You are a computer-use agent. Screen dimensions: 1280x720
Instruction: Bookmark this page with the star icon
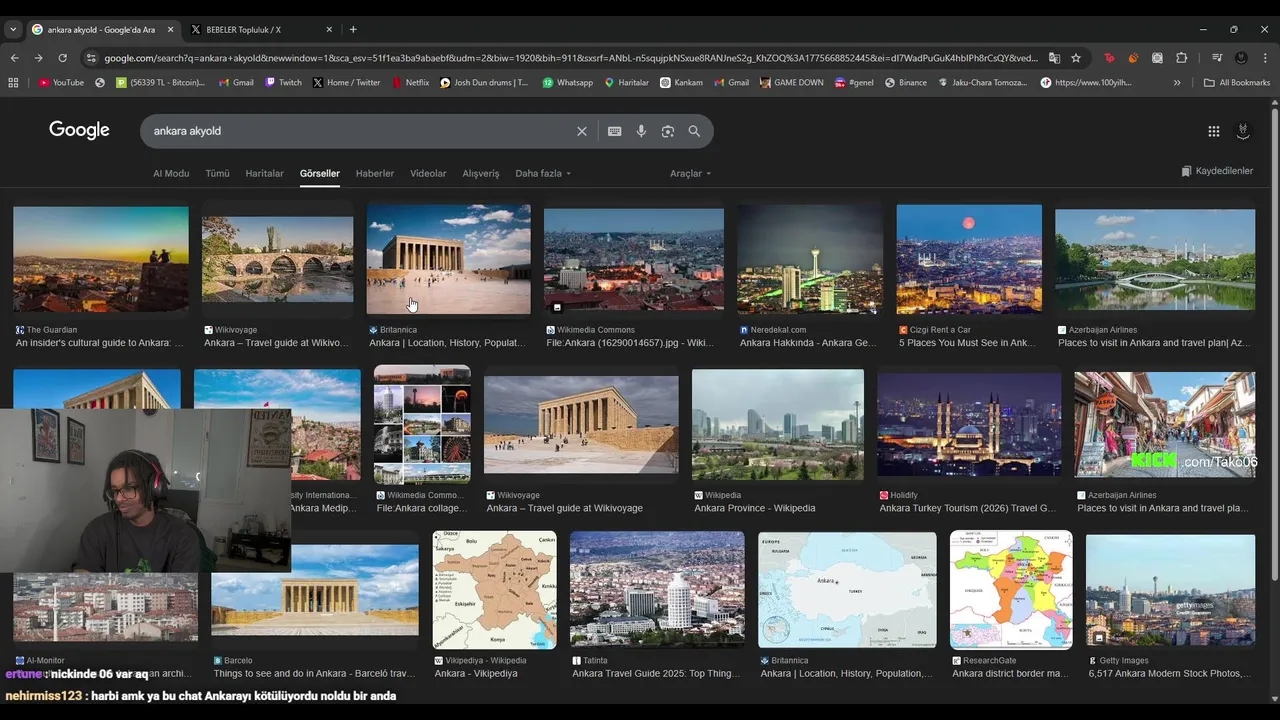[x=1076, y=58]
